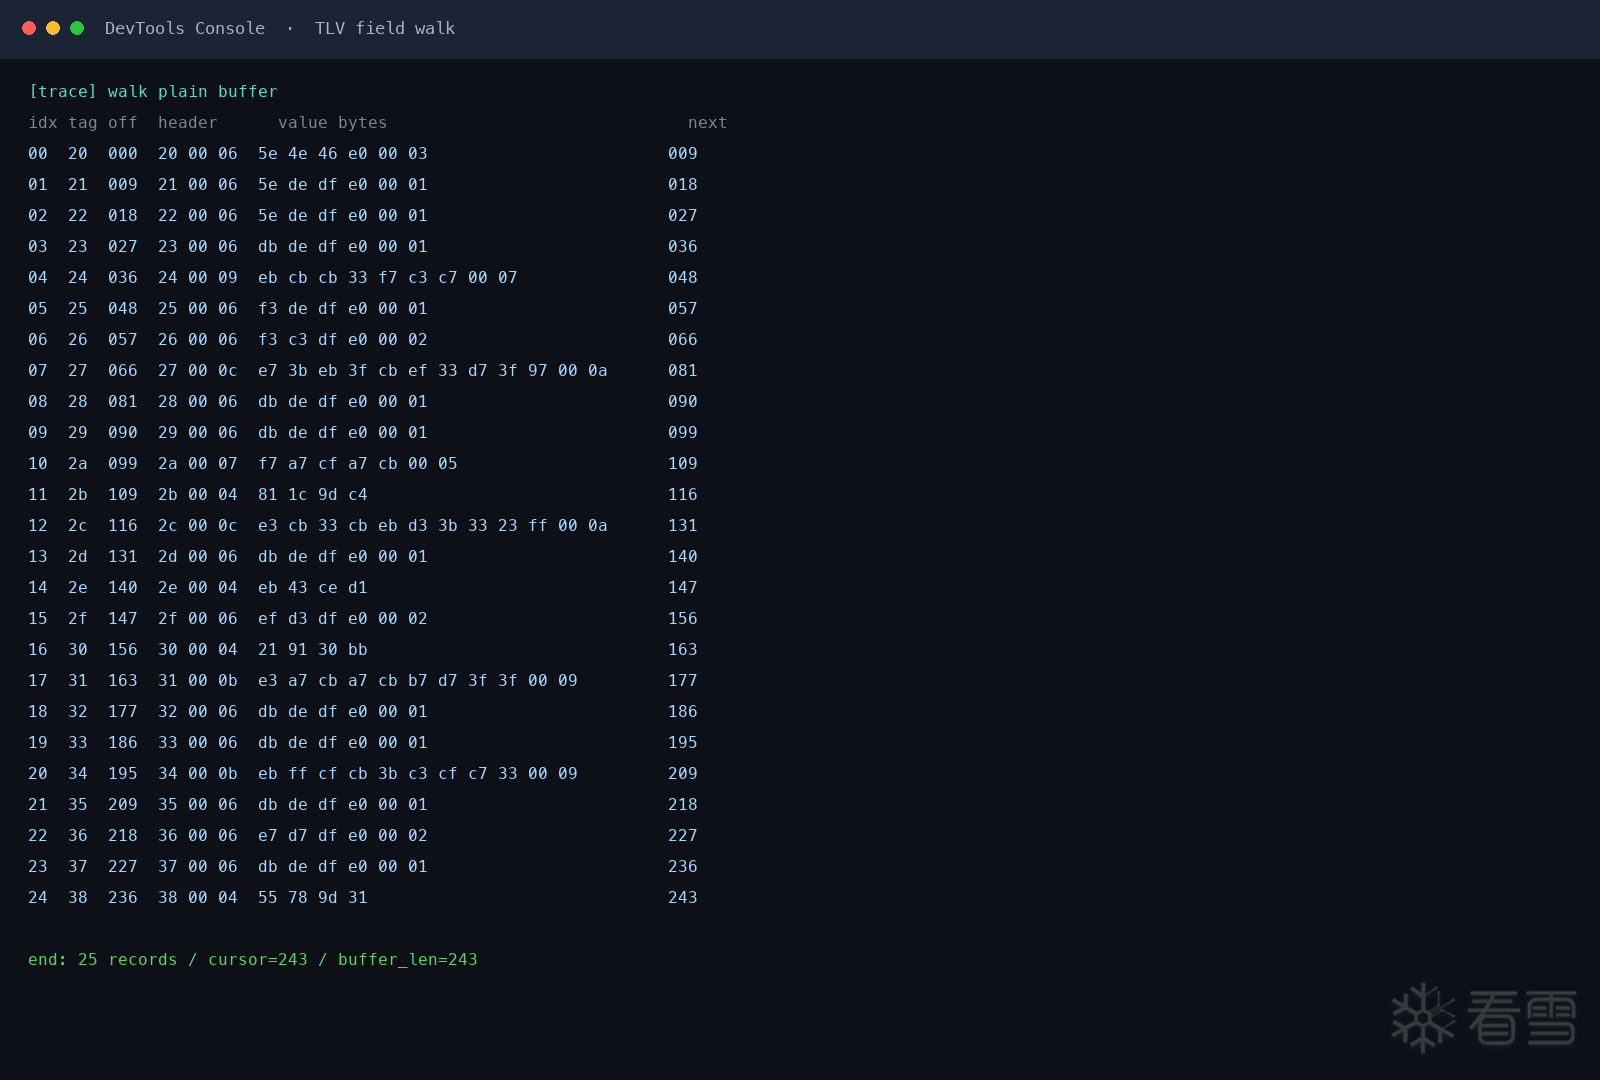Select last row idx 24 tag 38
This screenshot has width=1600, height=1080.
point(363,897)
